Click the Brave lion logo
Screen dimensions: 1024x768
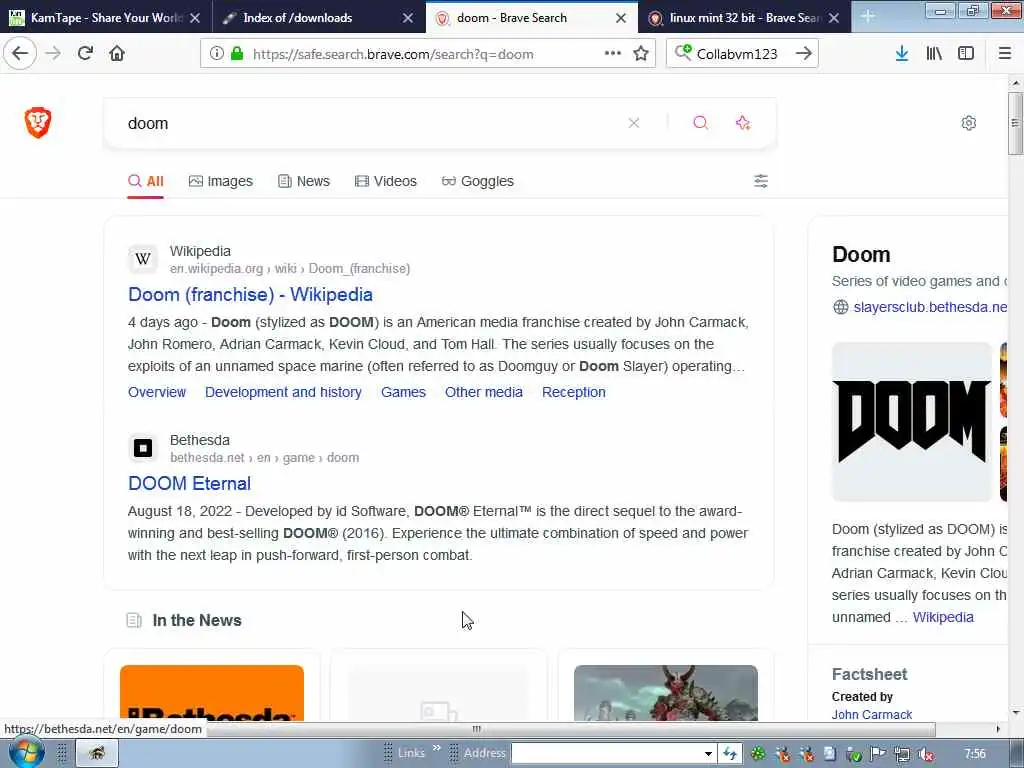38,123
